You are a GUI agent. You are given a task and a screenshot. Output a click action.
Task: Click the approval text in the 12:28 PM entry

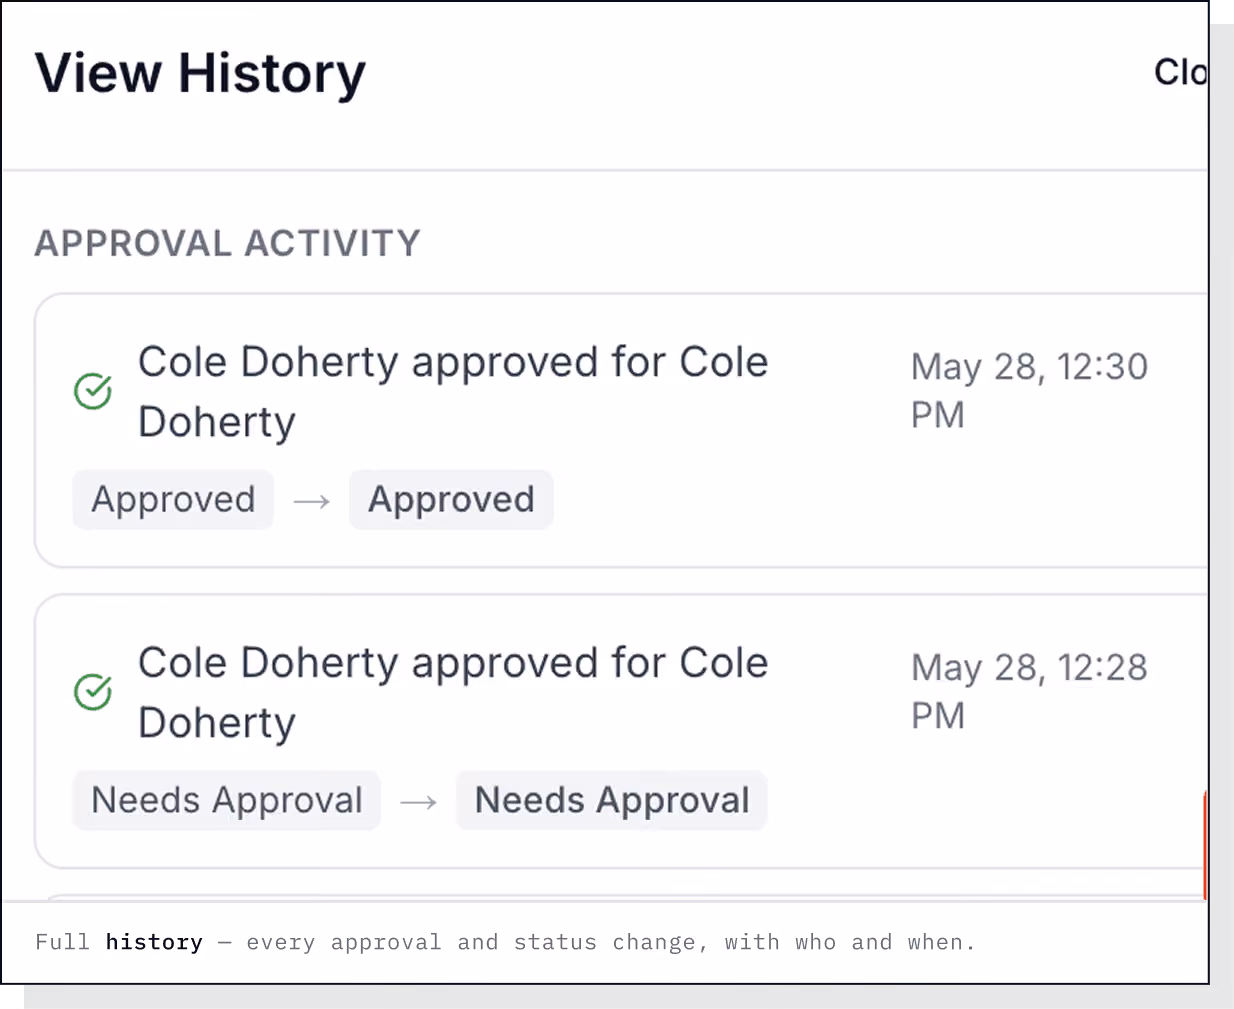(453, 692)
